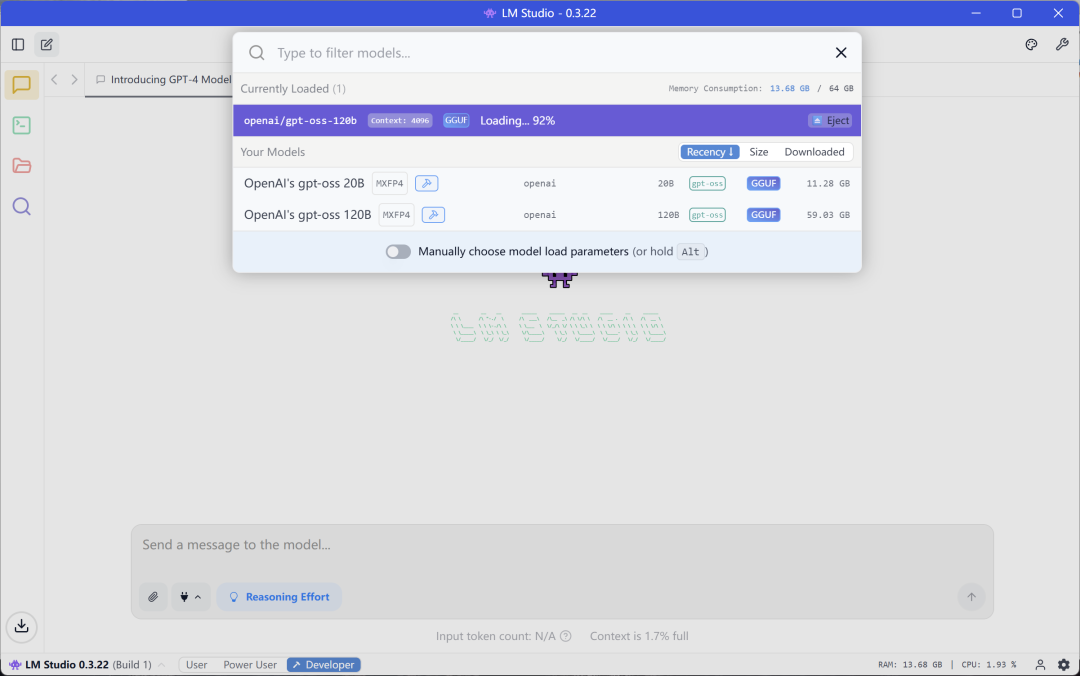Toggle the sidebar panel icon
The image size is (1080, 676).
coord(18,45)
